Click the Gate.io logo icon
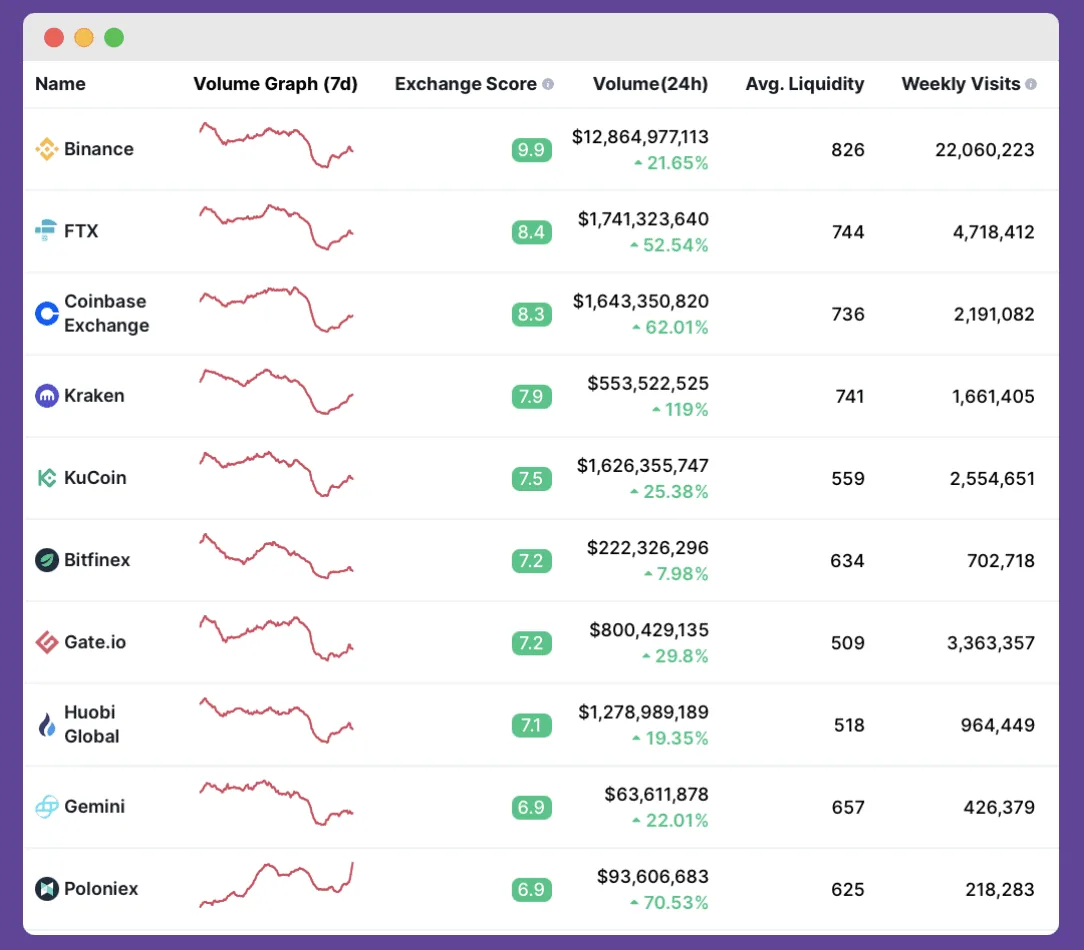The width and height of the screenshot is (1084, 950). 45,642
